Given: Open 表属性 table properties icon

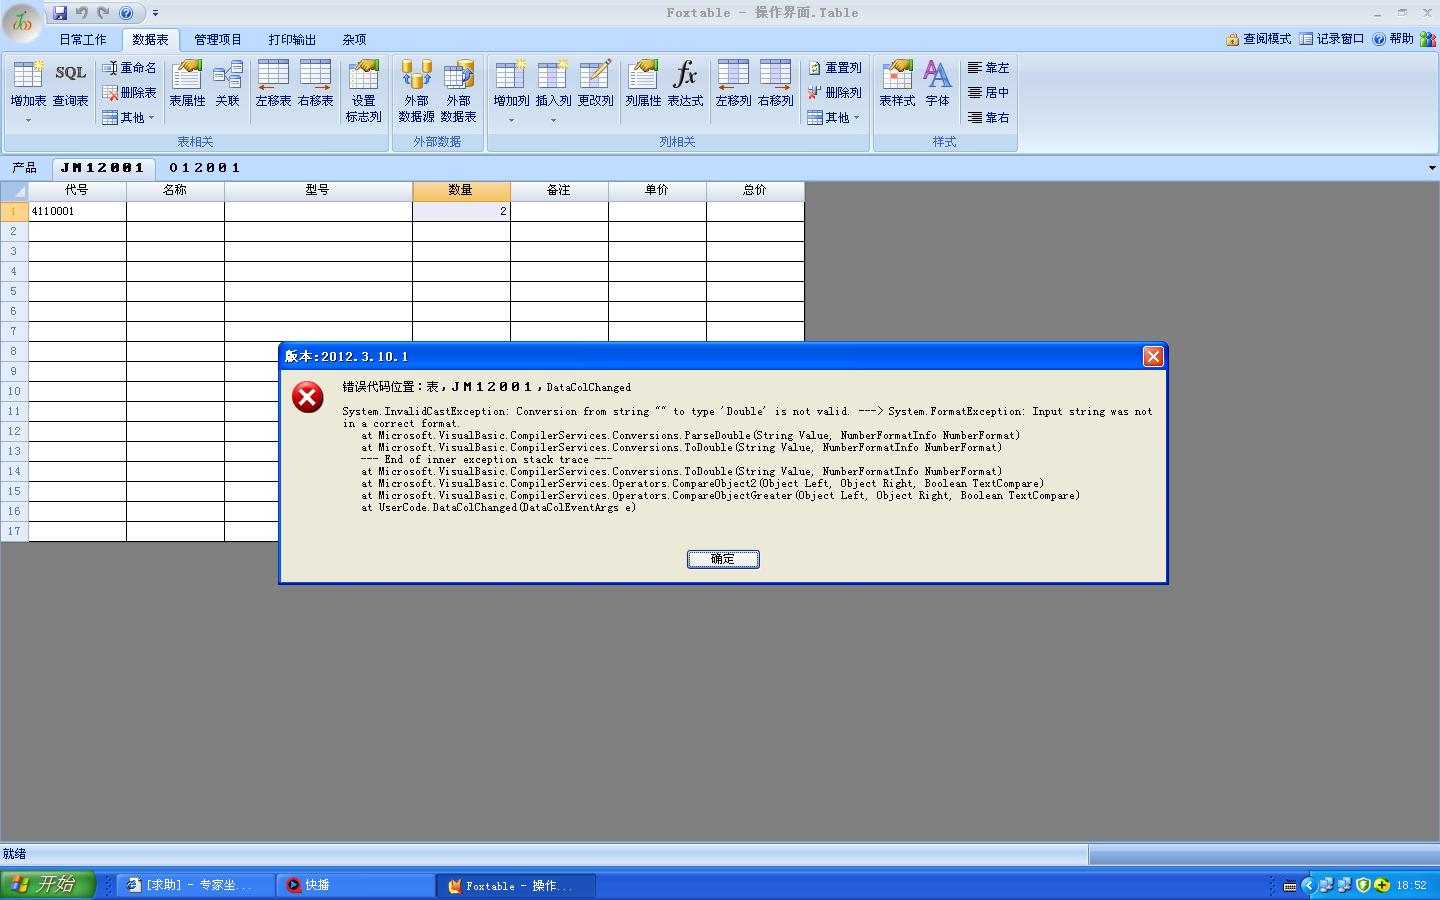Looking at the screenshot, I should [187, 84].
